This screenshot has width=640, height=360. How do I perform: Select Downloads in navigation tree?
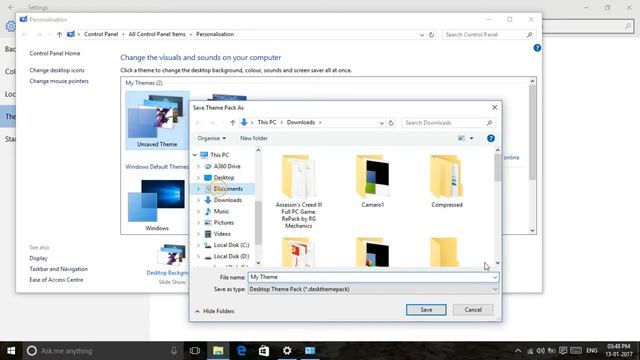(227, 200)
